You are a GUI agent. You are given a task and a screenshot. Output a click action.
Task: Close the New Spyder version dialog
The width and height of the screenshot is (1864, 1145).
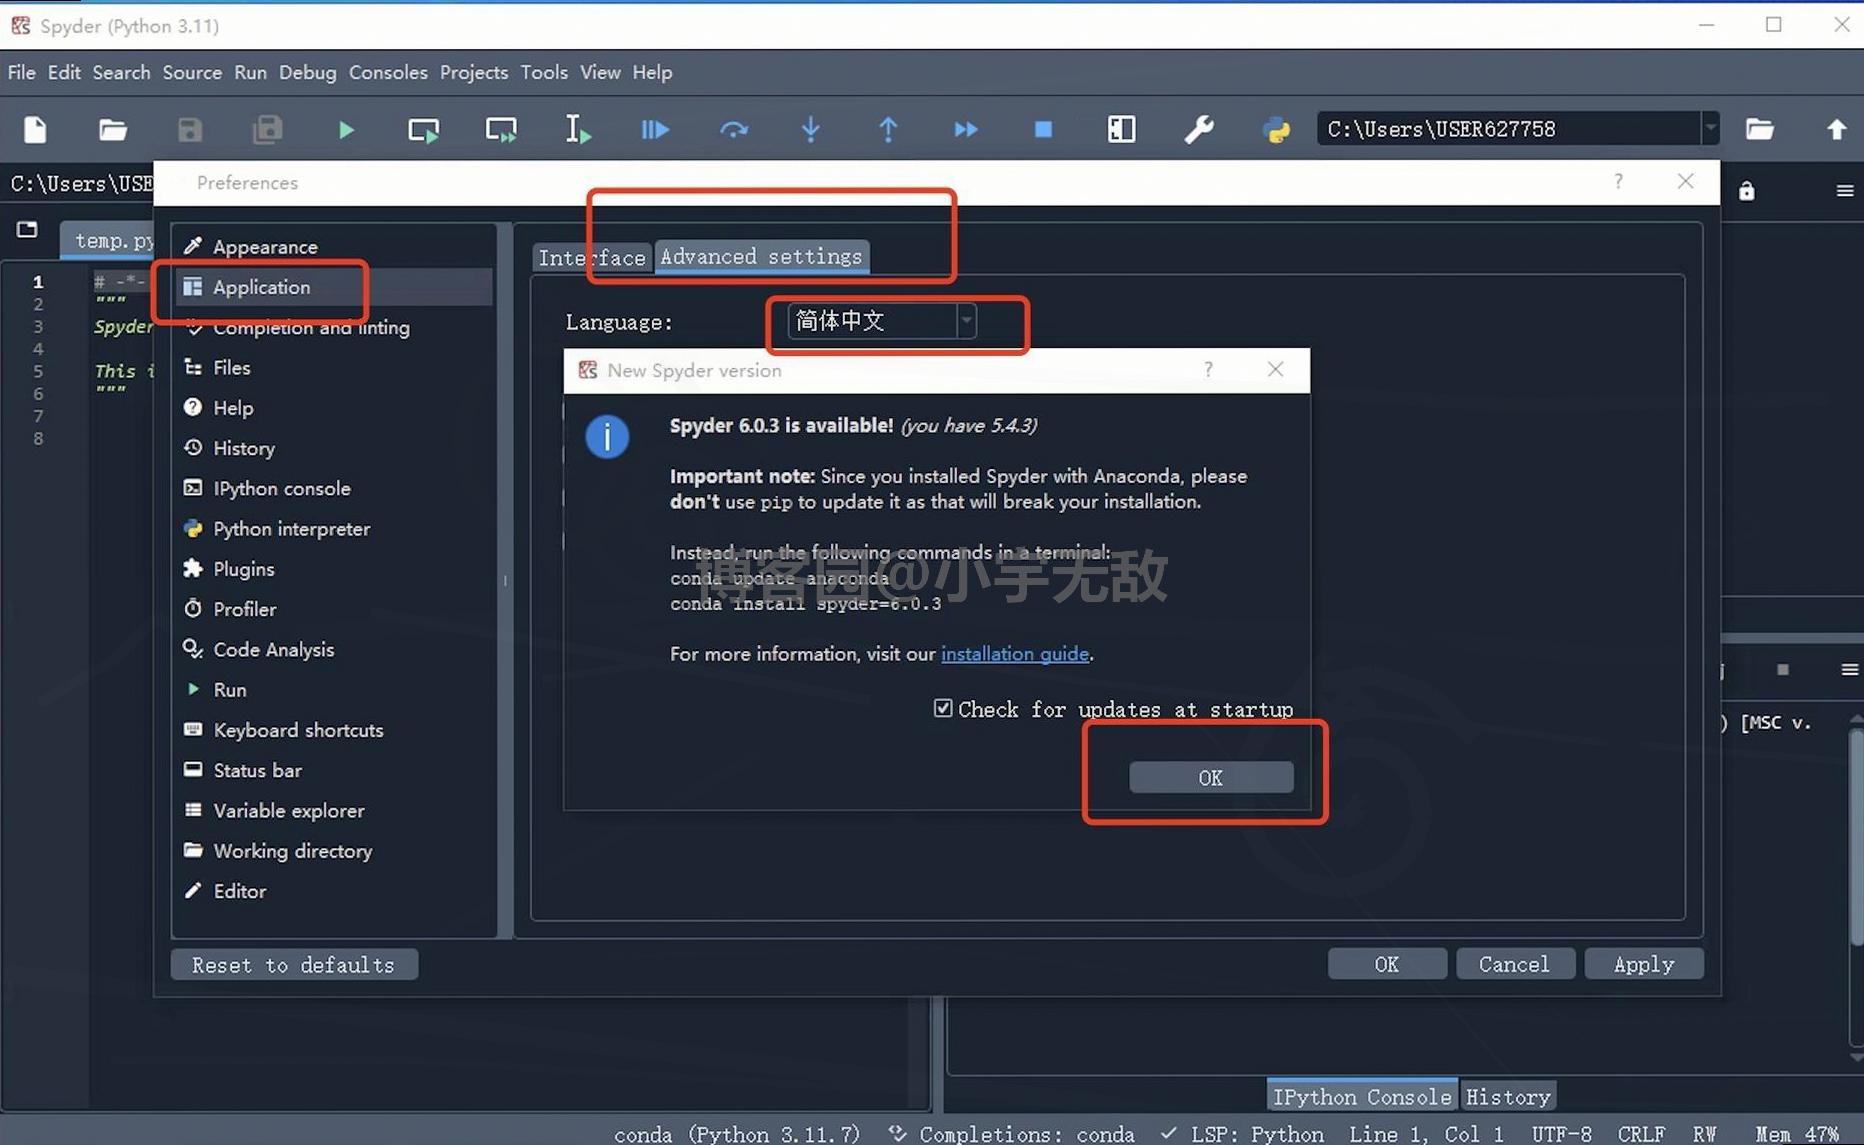click(1275, 369)
